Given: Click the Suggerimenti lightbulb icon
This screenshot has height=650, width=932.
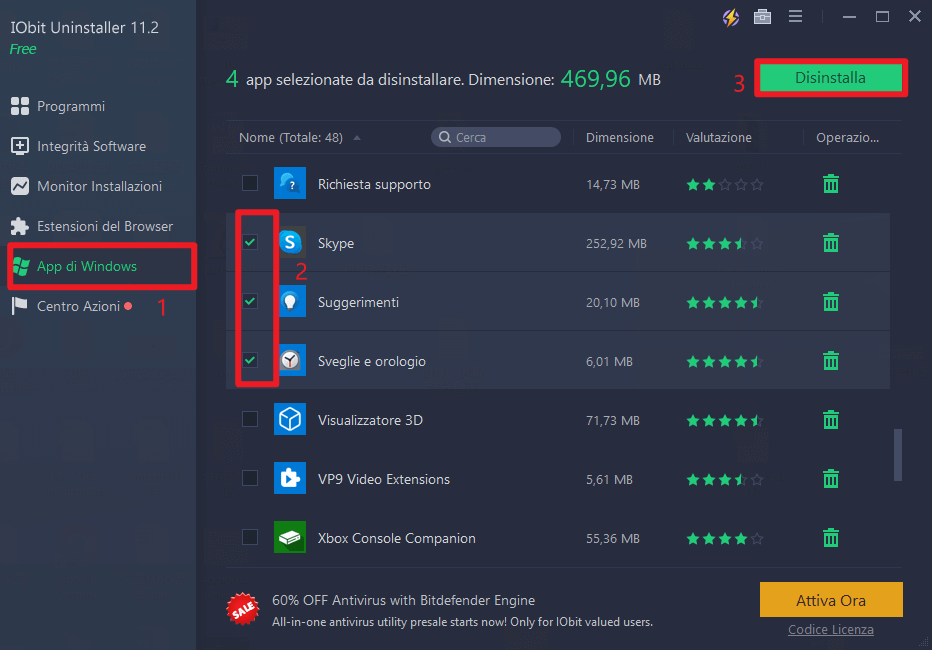Looking at the screenshot, I should 290,301.
